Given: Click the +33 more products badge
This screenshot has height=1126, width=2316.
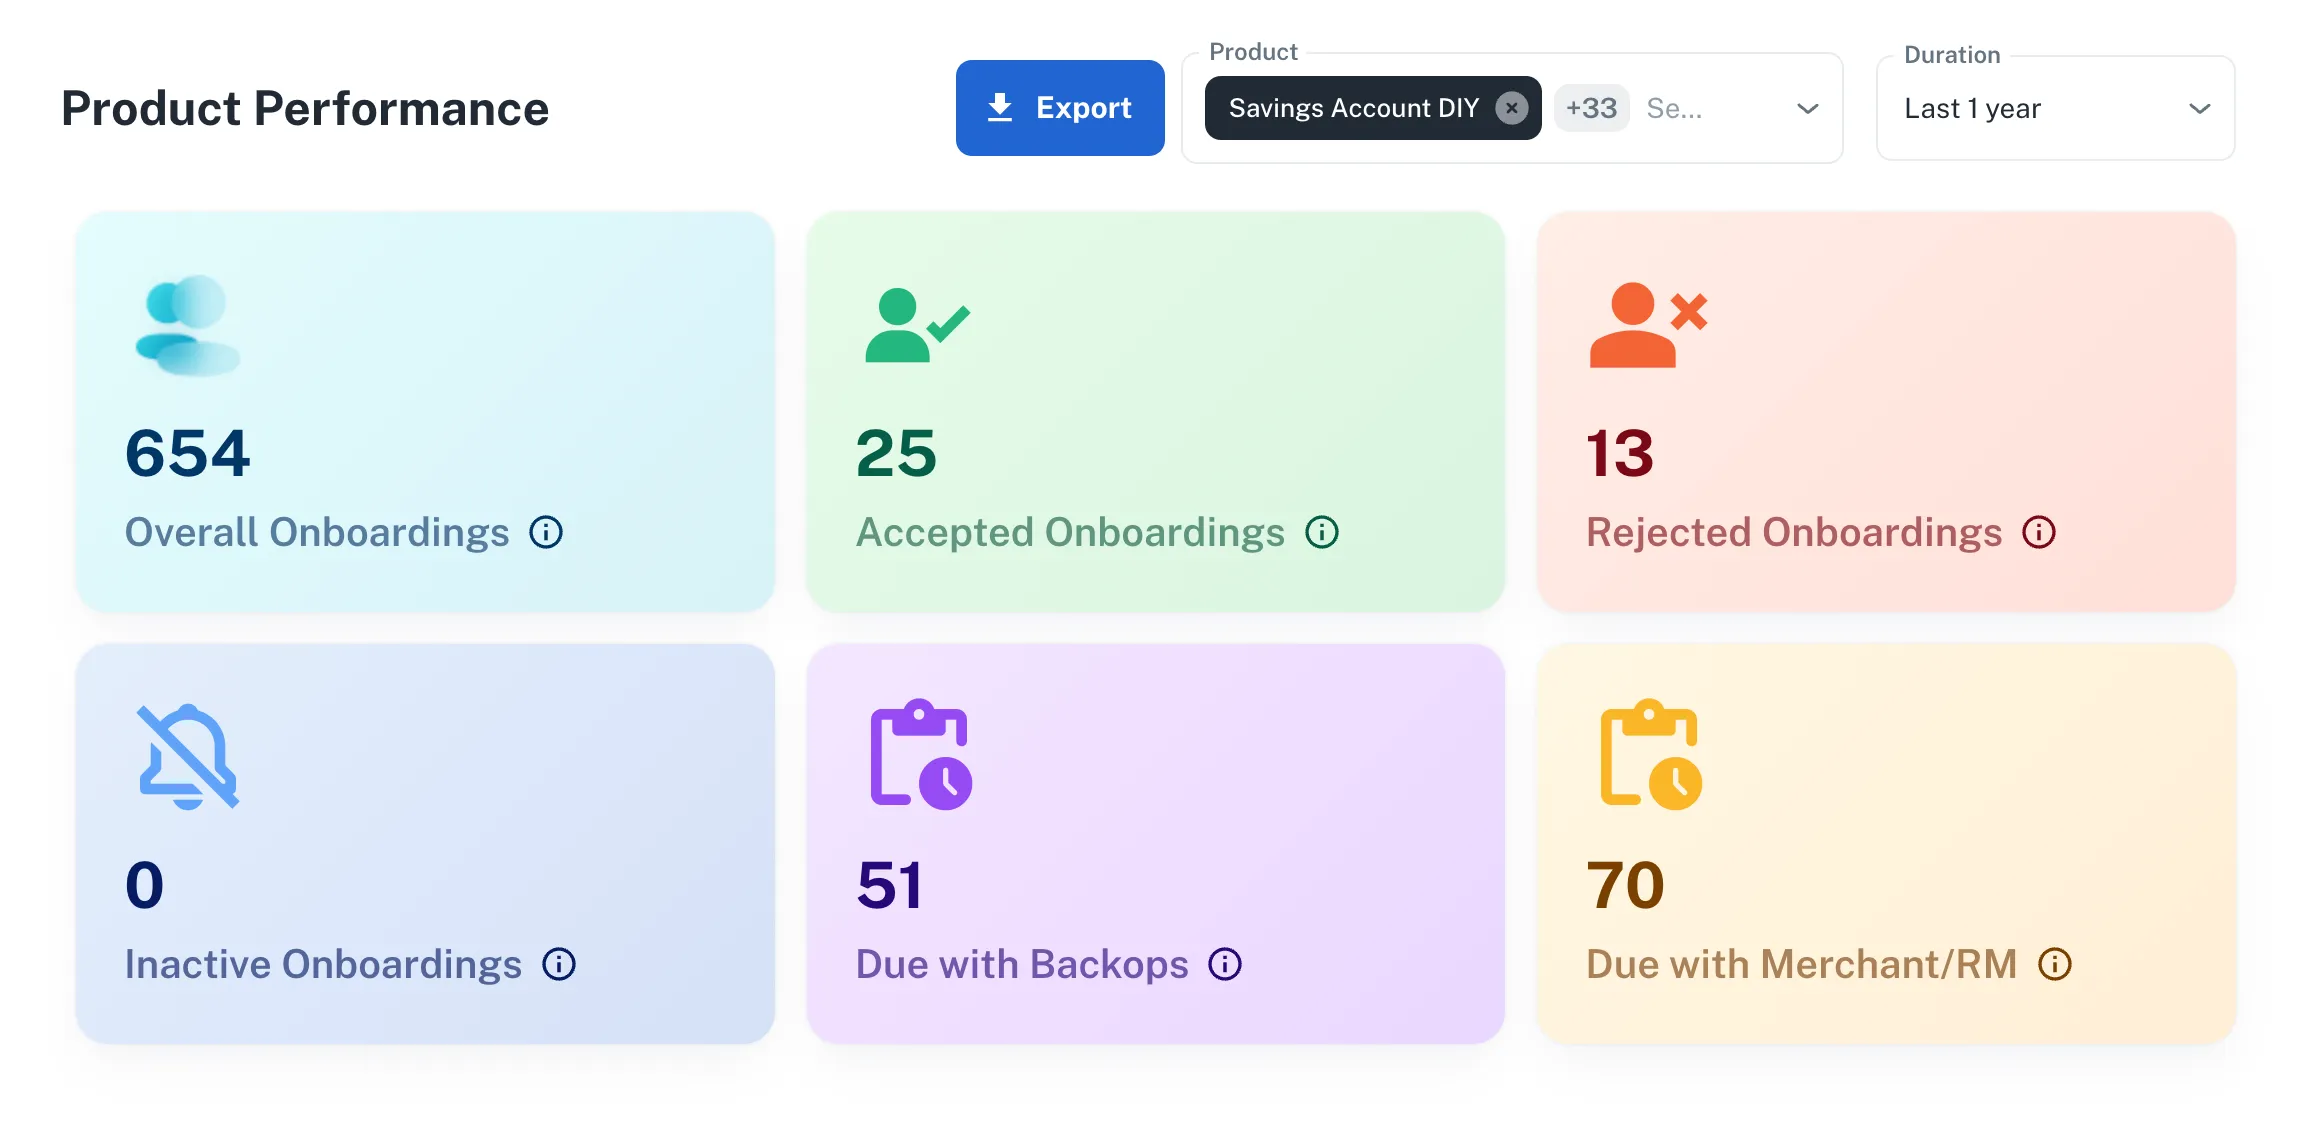Looking at the screenshot, I should point(1591,108).
